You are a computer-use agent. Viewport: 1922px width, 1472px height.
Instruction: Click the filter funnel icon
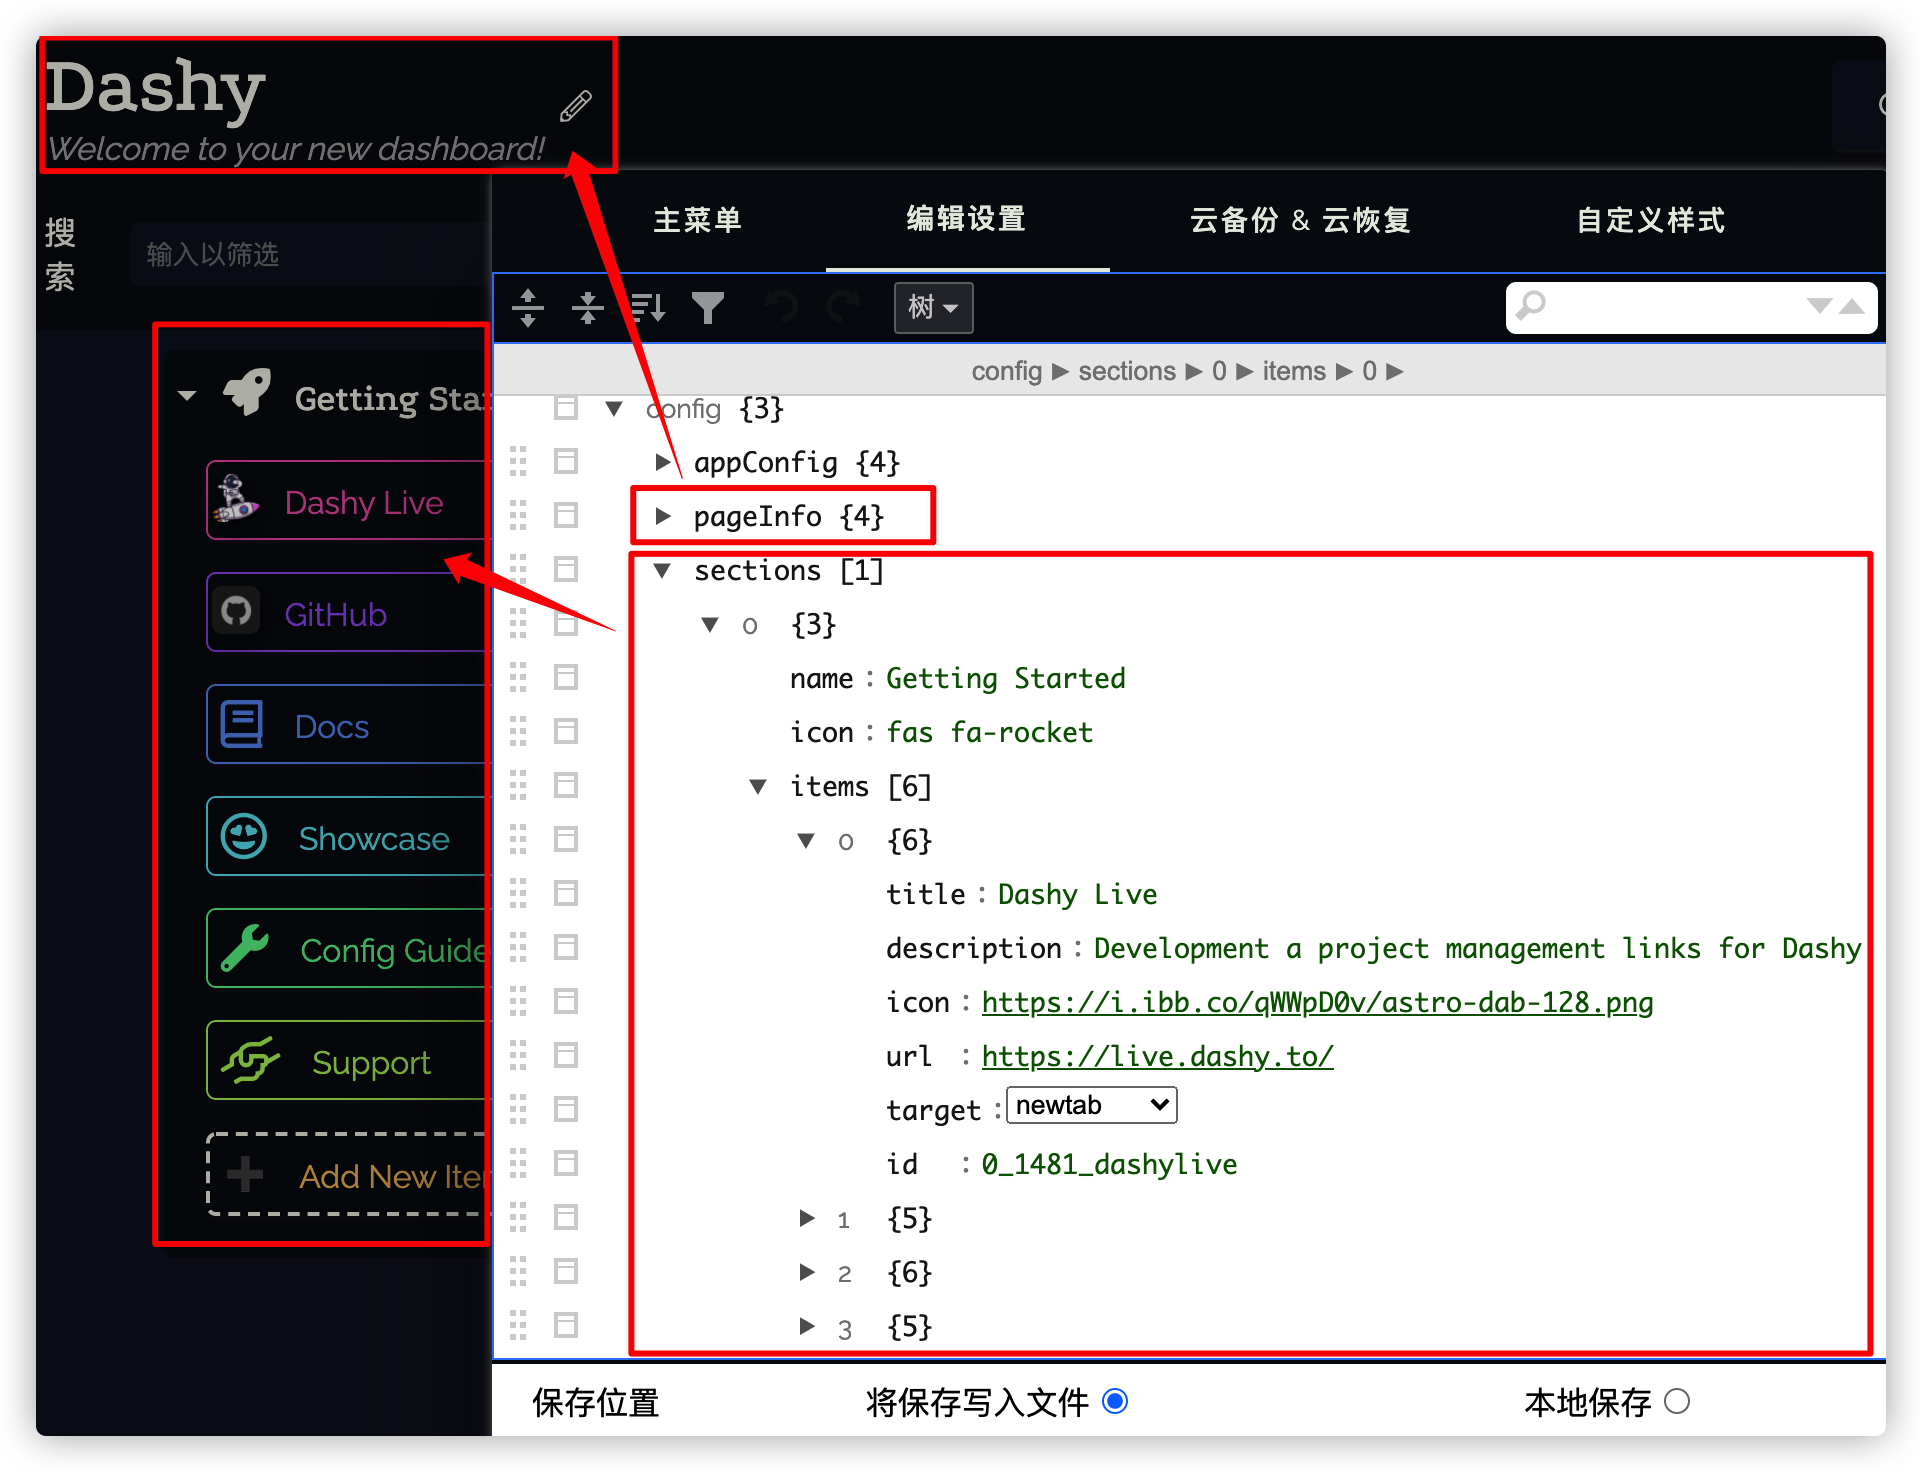click(x=708, y=307)
